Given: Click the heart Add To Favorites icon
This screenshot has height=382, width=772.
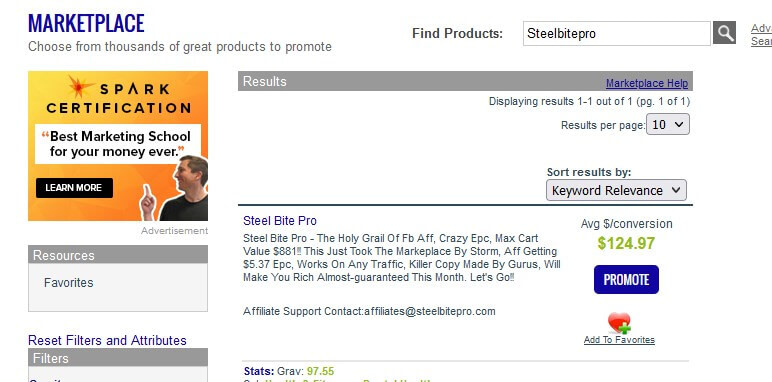Looking at the screenshot, I should (619, 323).
